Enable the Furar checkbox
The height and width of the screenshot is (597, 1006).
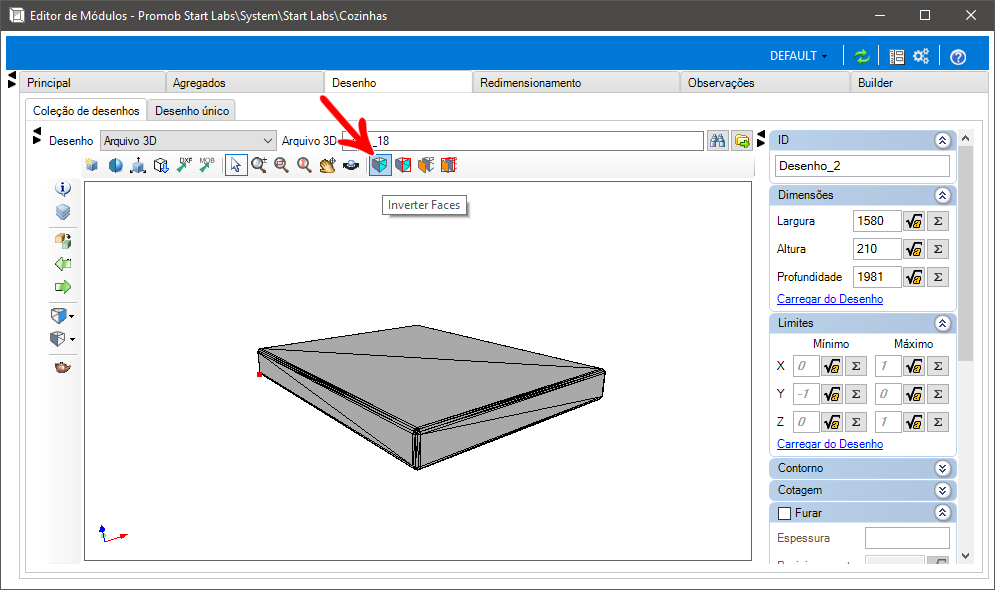(x=784, y=513)
